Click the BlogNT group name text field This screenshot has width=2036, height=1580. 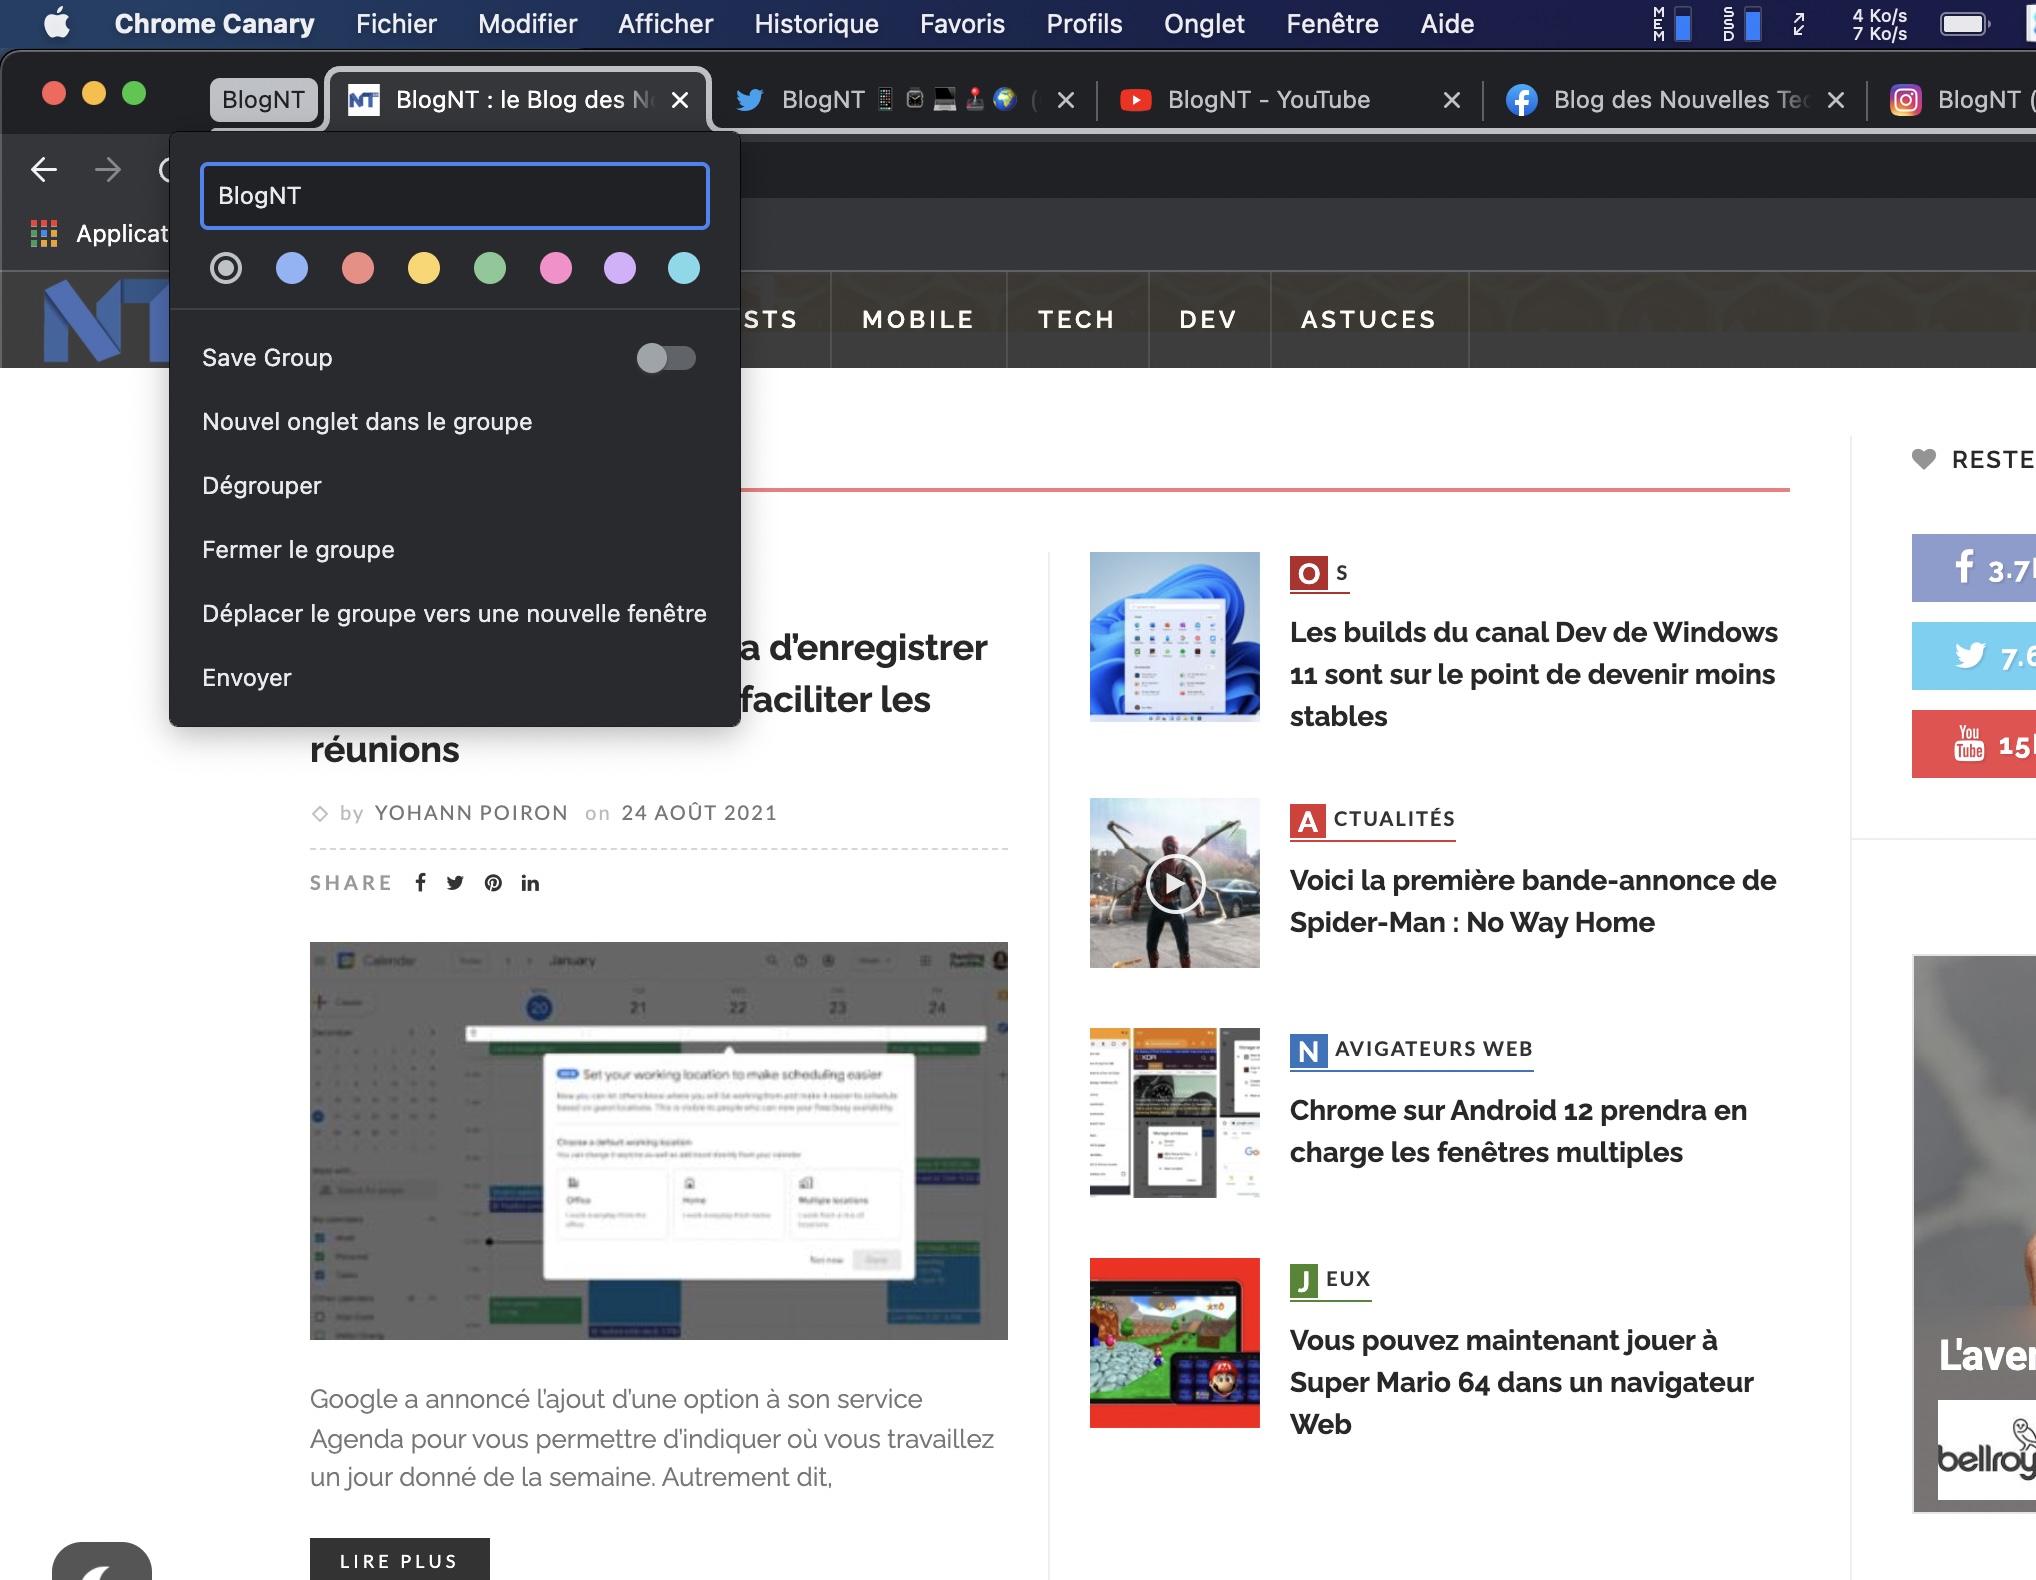coord(455,196)
